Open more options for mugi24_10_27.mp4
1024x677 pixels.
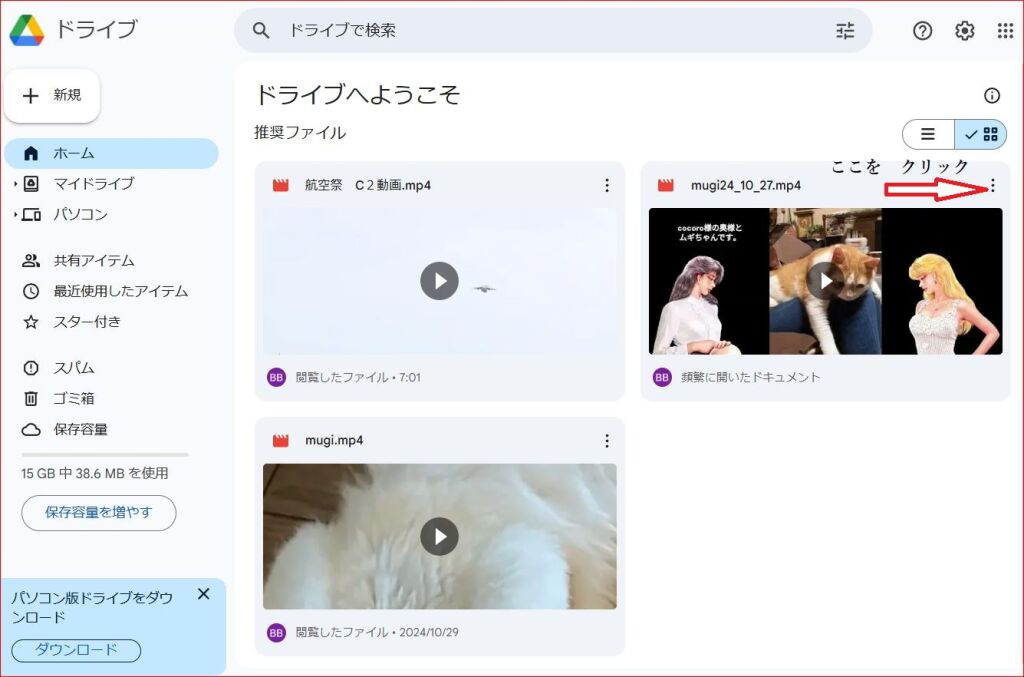pos(992,185)
